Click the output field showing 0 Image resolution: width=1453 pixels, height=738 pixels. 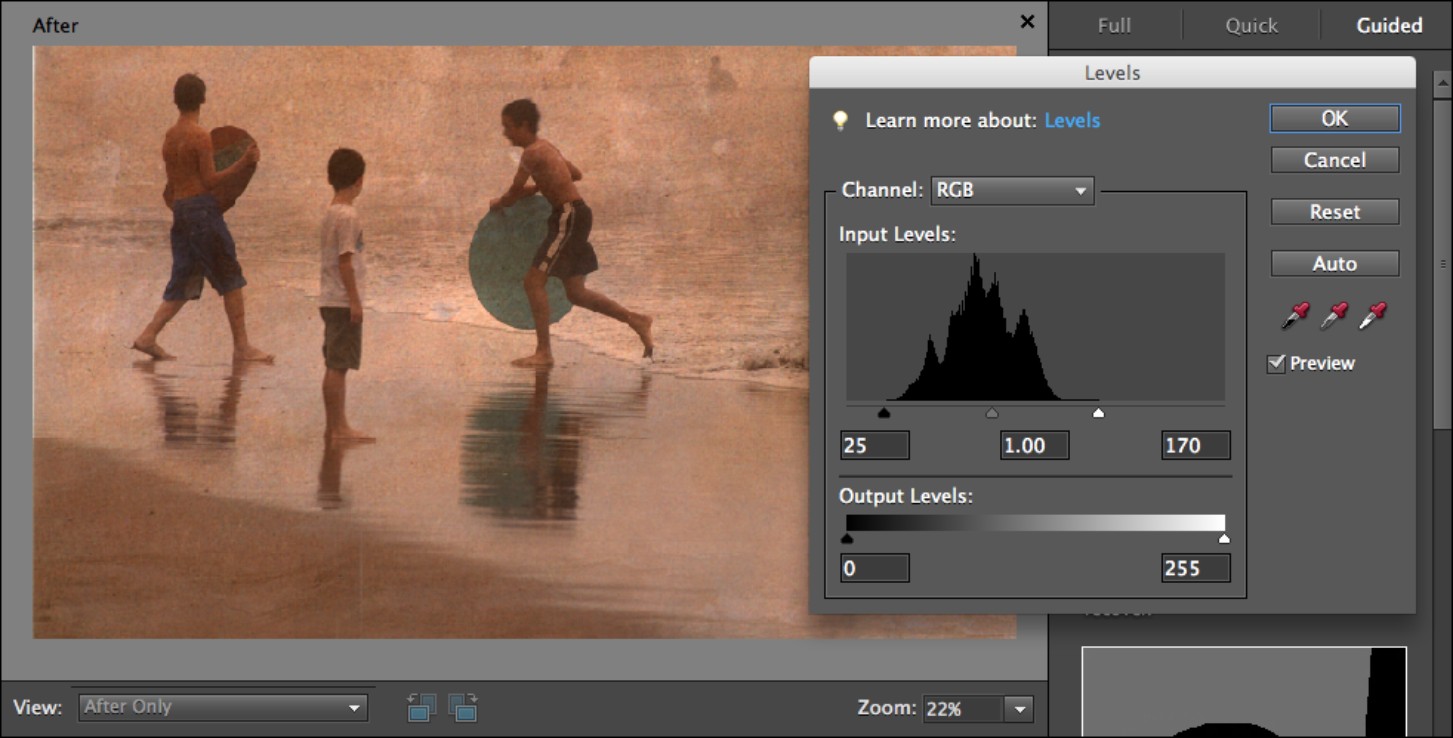tap(875, 568)
